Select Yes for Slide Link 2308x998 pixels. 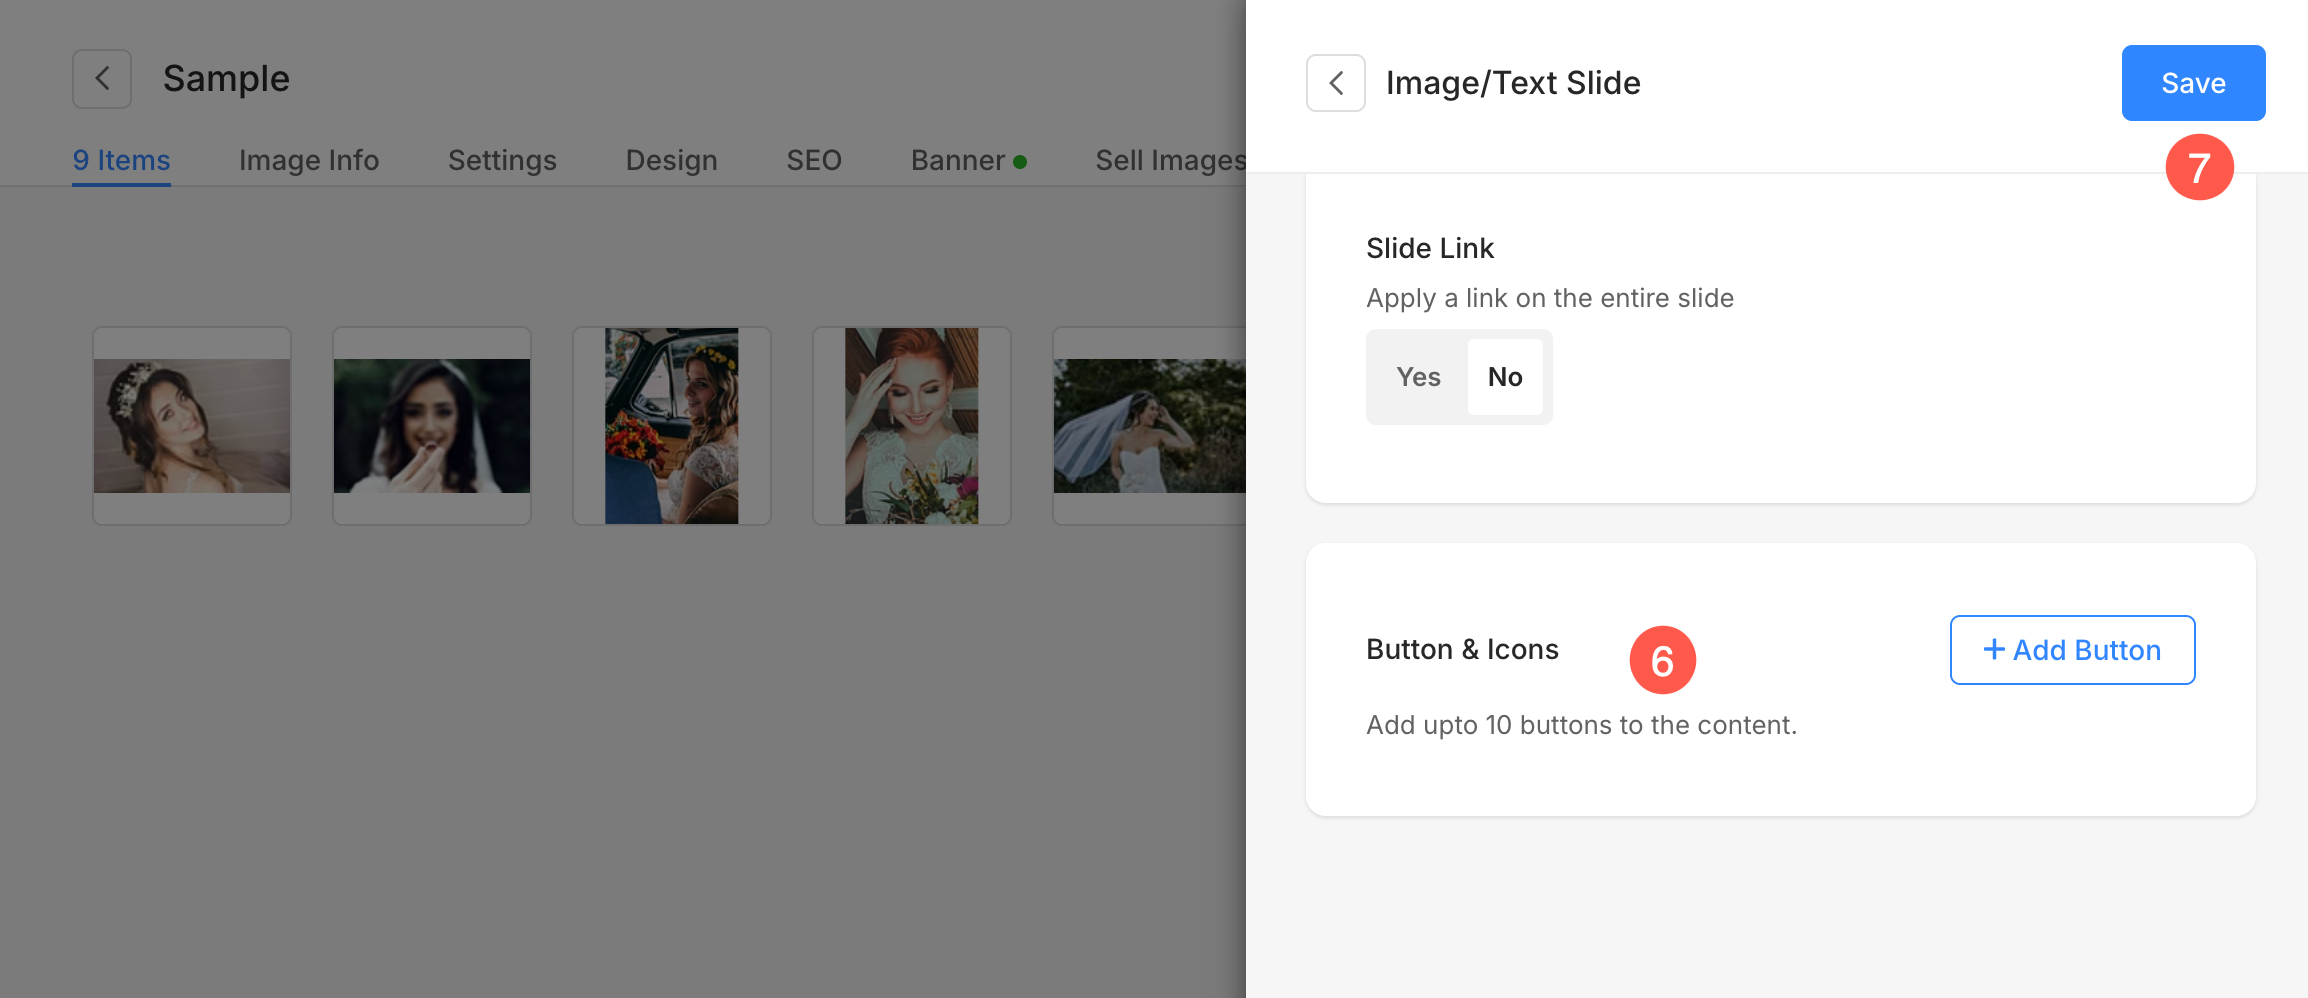coord(1418,377)
